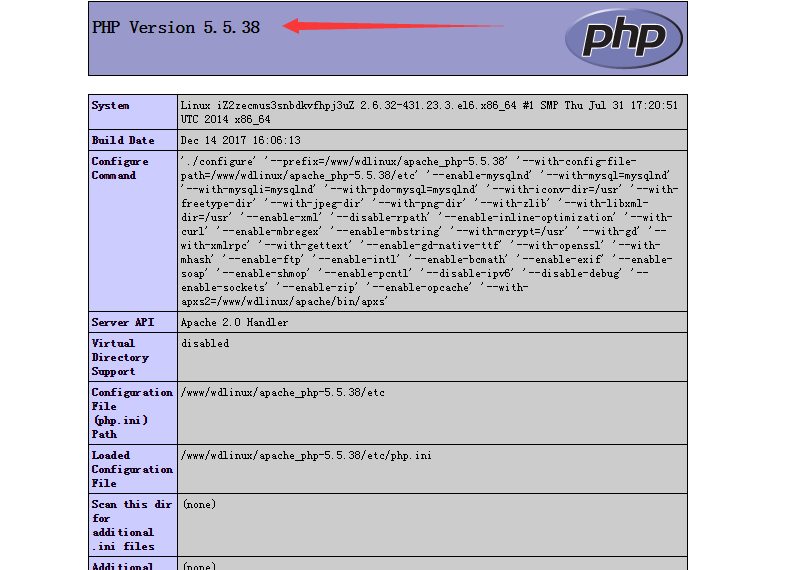
Task: Click the '/www/wdlinux/apache_php-5.5.38/etc' path value
Action: pos(283,392)
